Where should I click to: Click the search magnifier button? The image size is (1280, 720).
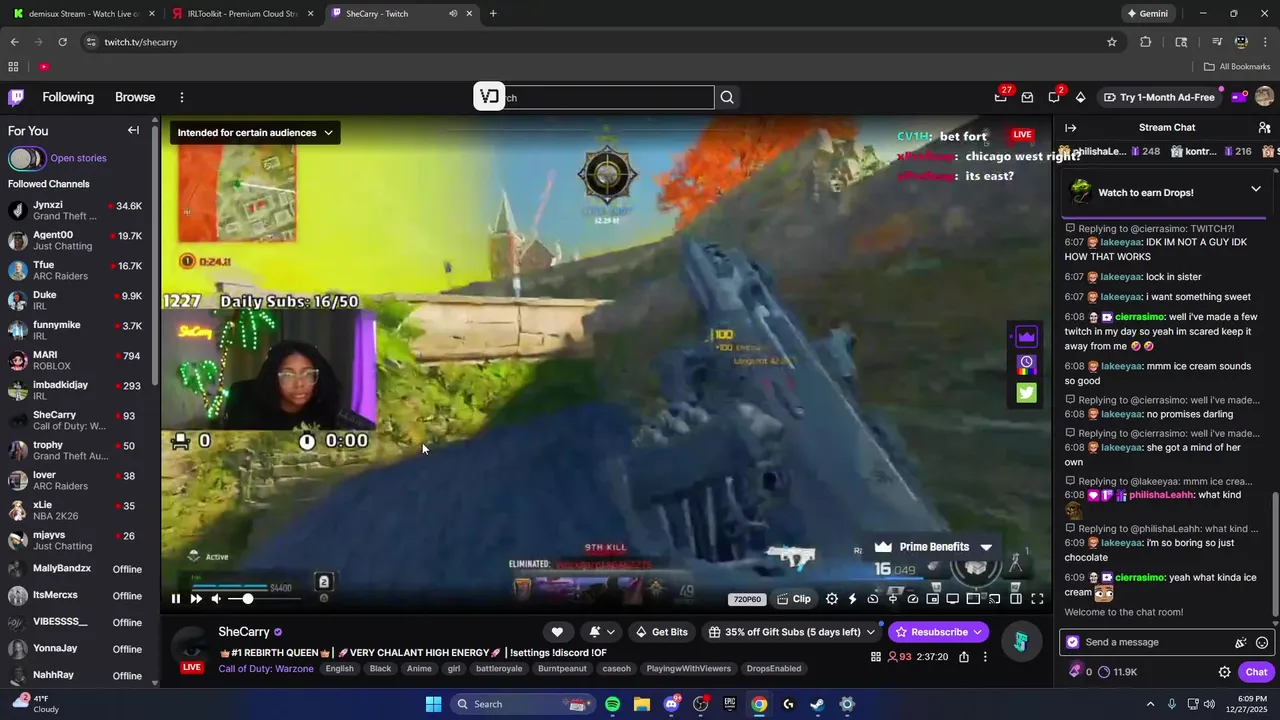(x=727, y=97)
